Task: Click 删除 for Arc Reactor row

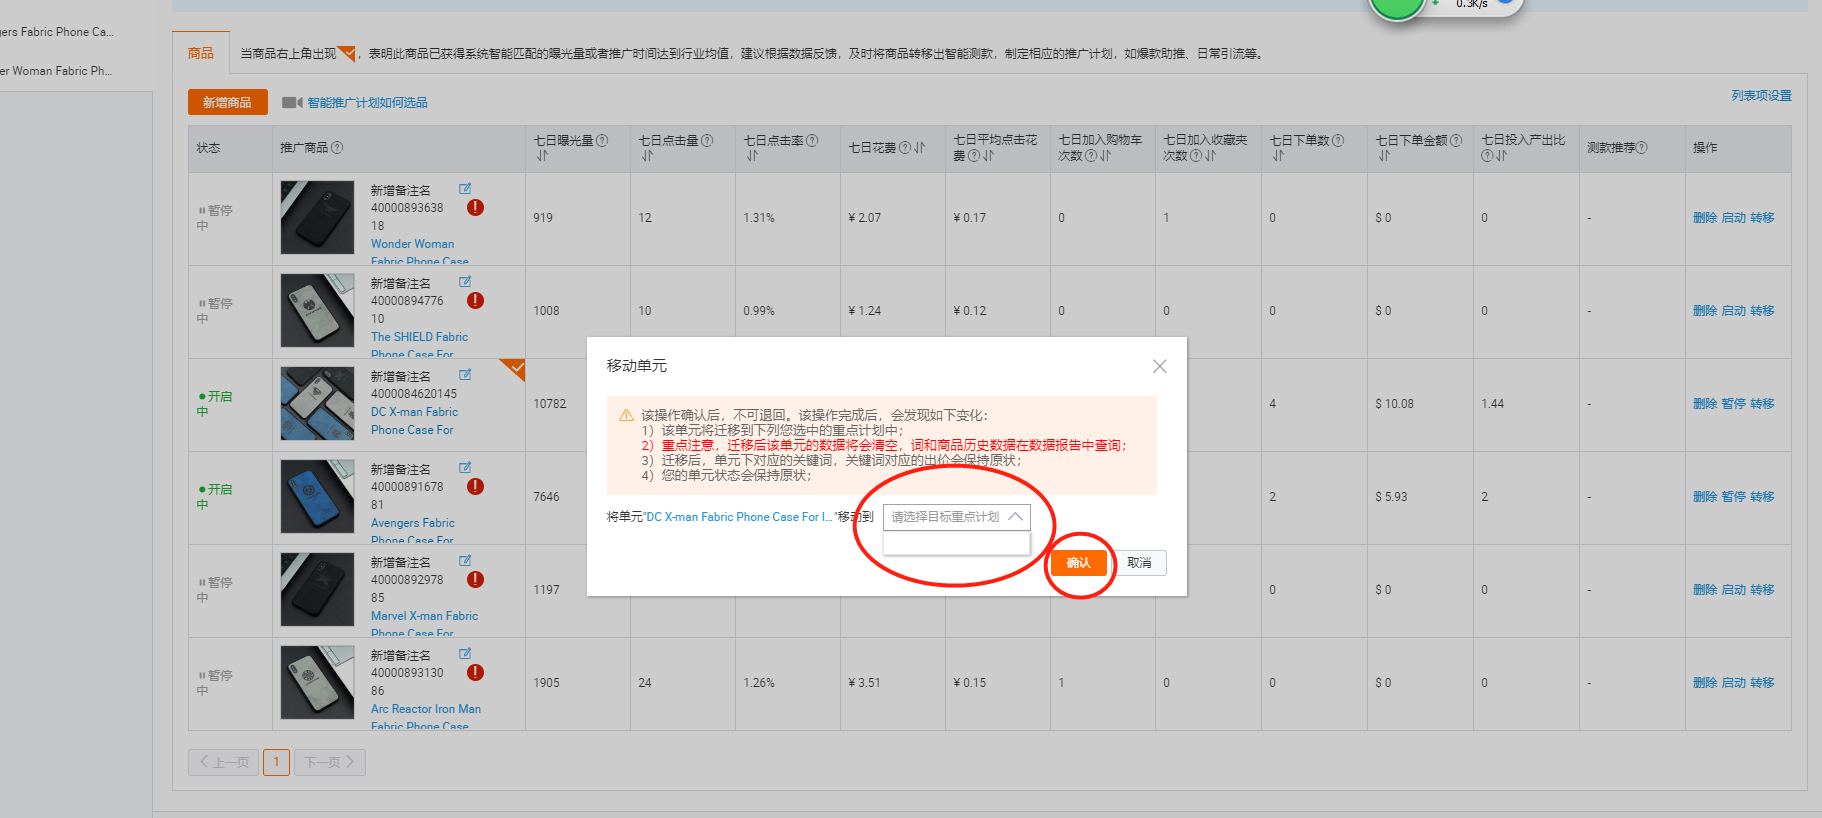Action: click(1704, 683)
